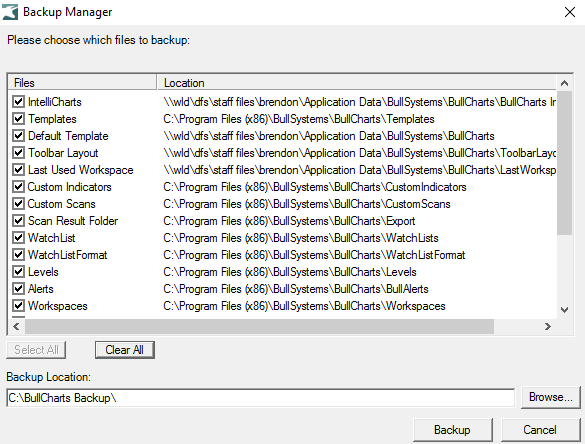Click the horizontal scroll right arrow
Viewport: 585px width, 444px height.
pos(548,326)
